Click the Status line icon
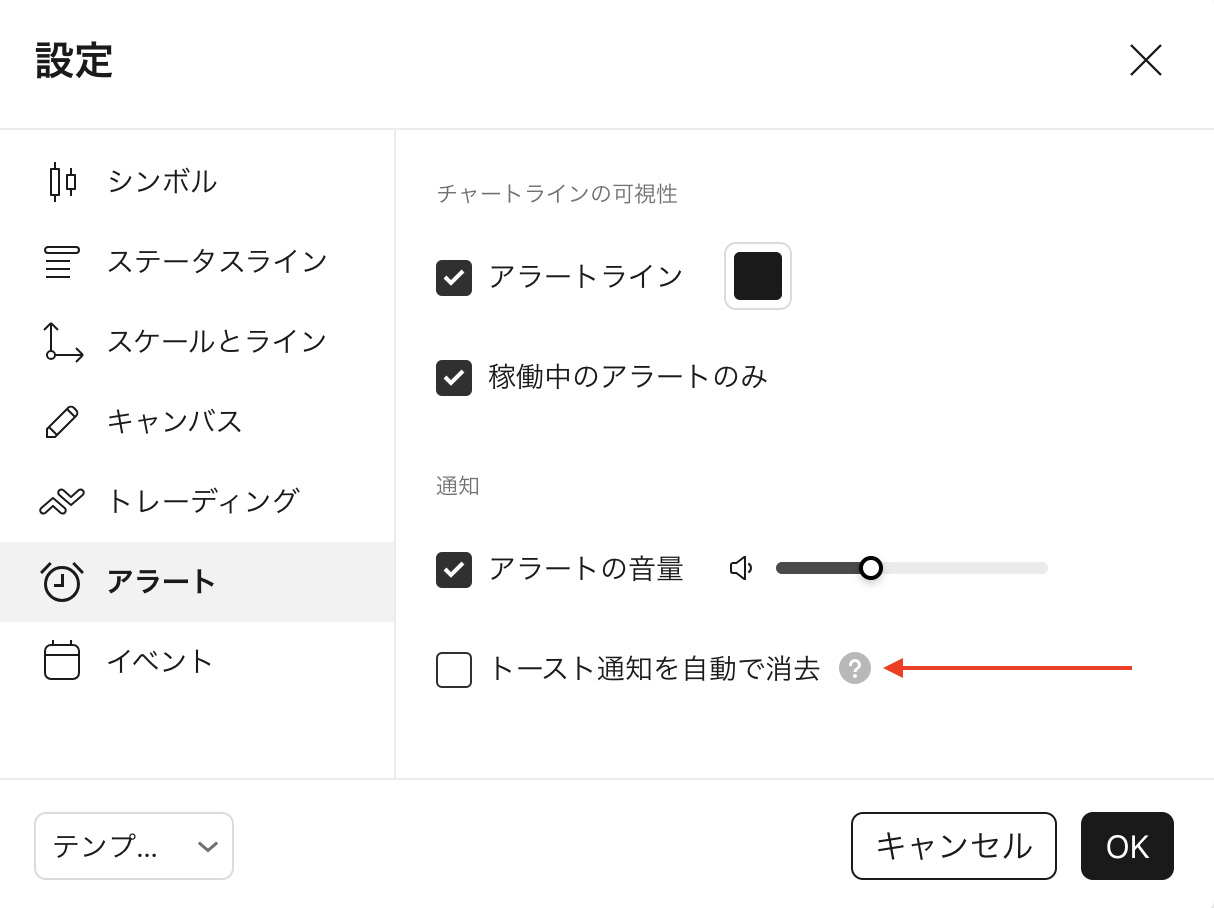Viewport: 1214px width, 908px height. (62, 262)
